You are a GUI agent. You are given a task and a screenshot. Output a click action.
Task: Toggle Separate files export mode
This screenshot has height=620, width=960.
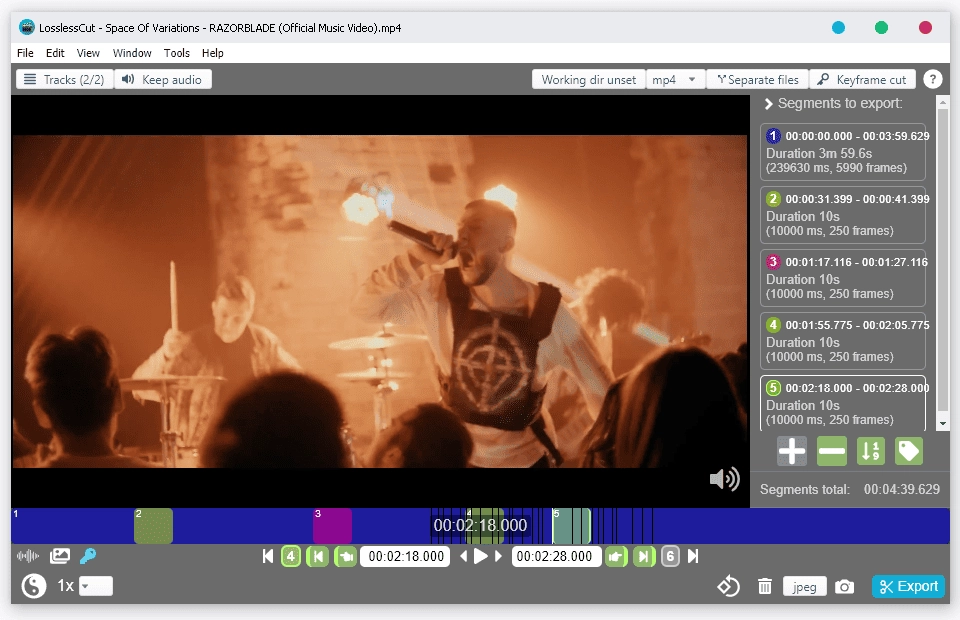coord(758,80)
